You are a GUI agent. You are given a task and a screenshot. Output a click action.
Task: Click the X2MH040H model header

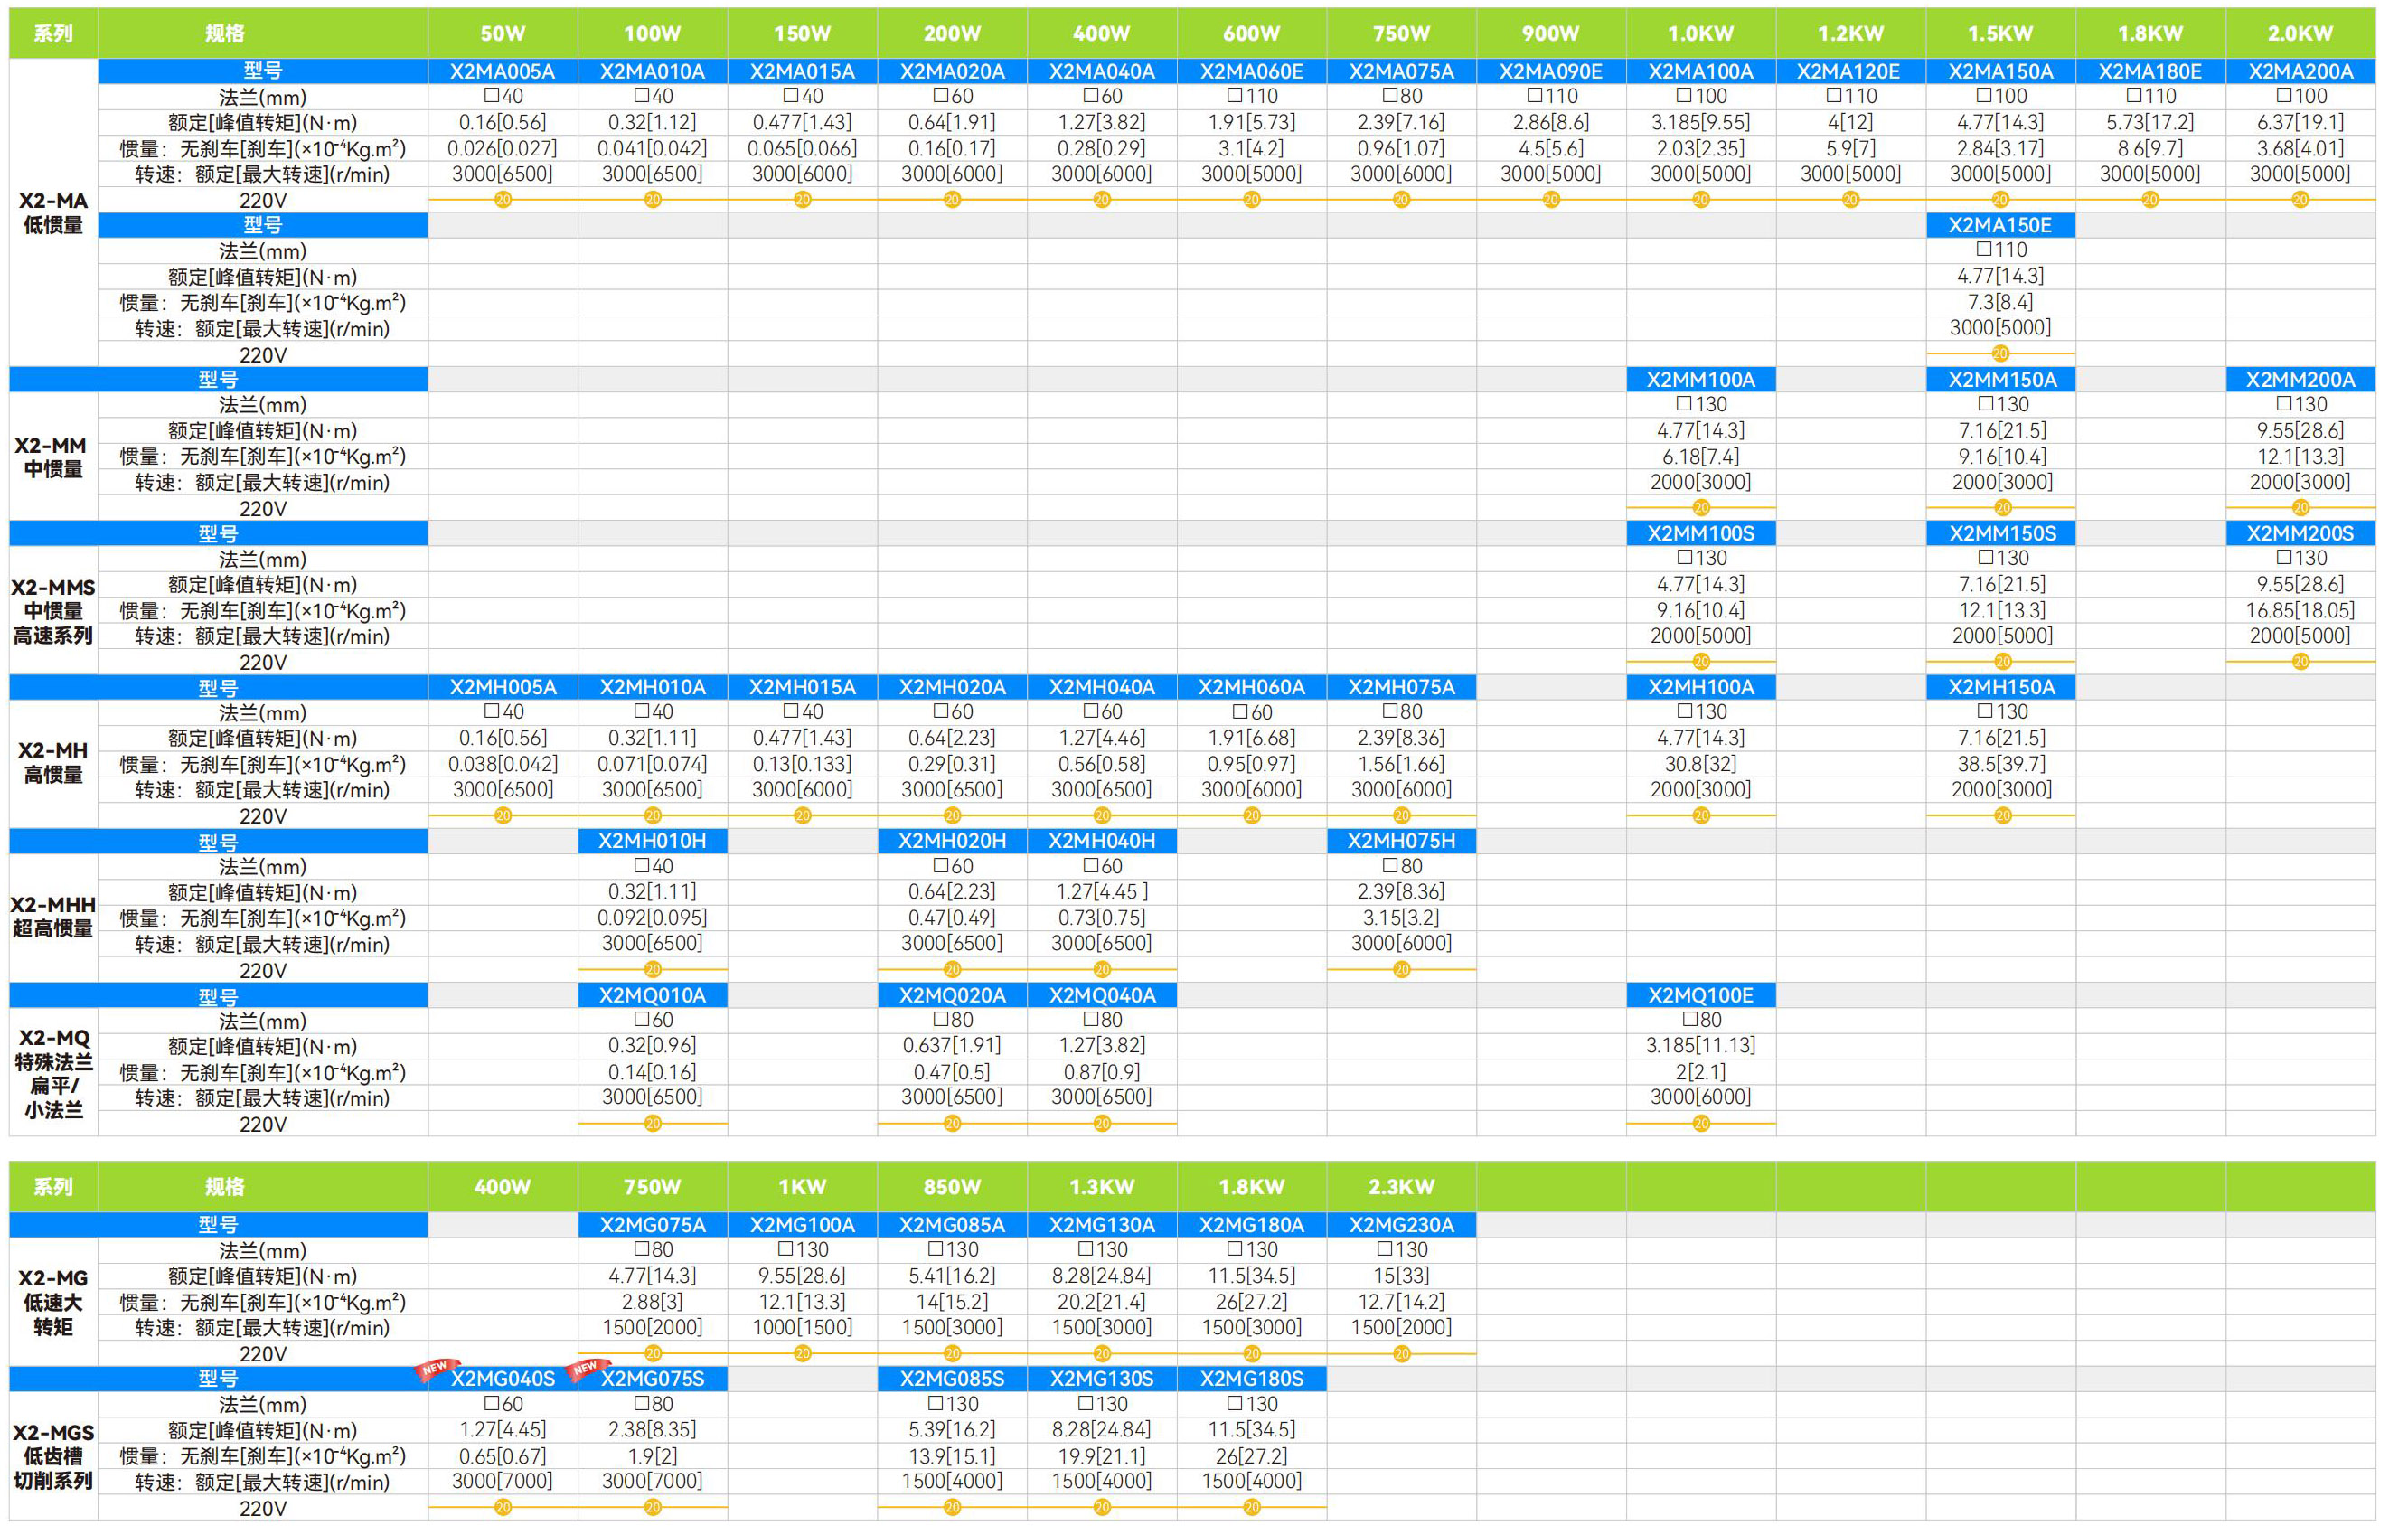click(x=1101, y=841)
